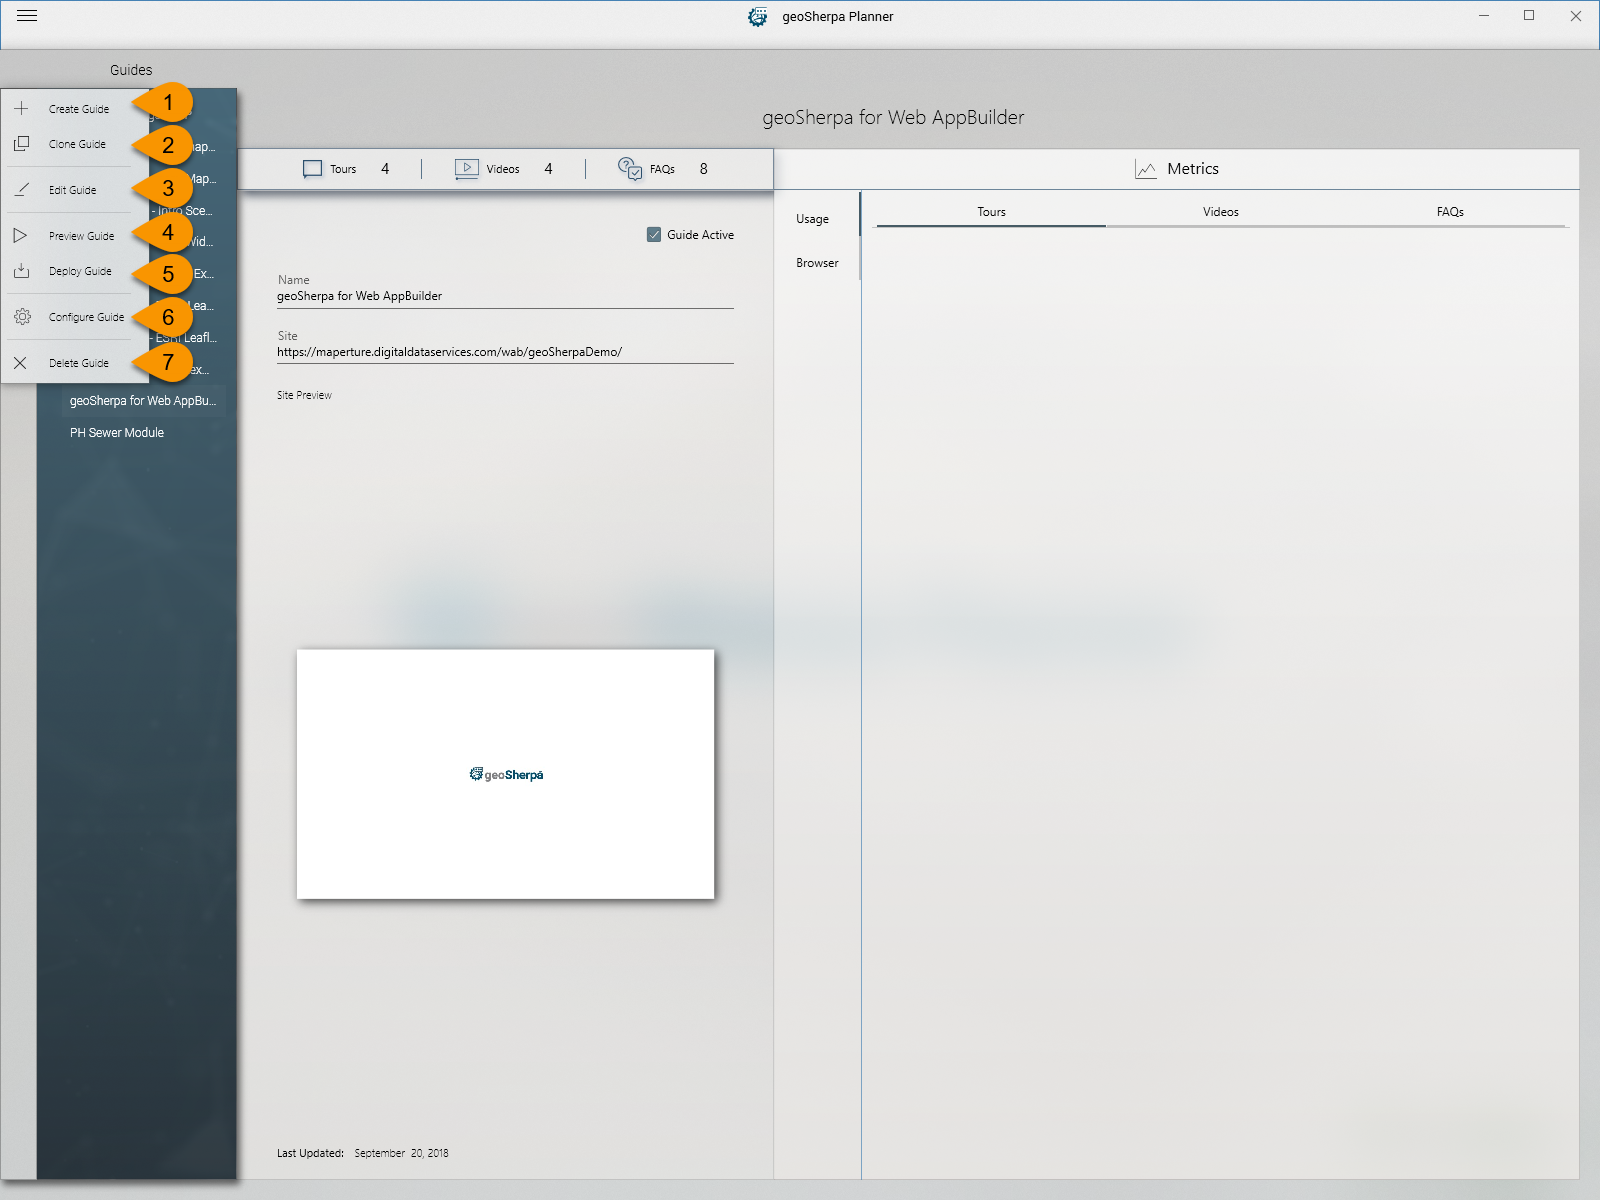Click the geoSherpa Planner title icon
This screenshot has width=1600, height=1200.
[x=758, y=17]
